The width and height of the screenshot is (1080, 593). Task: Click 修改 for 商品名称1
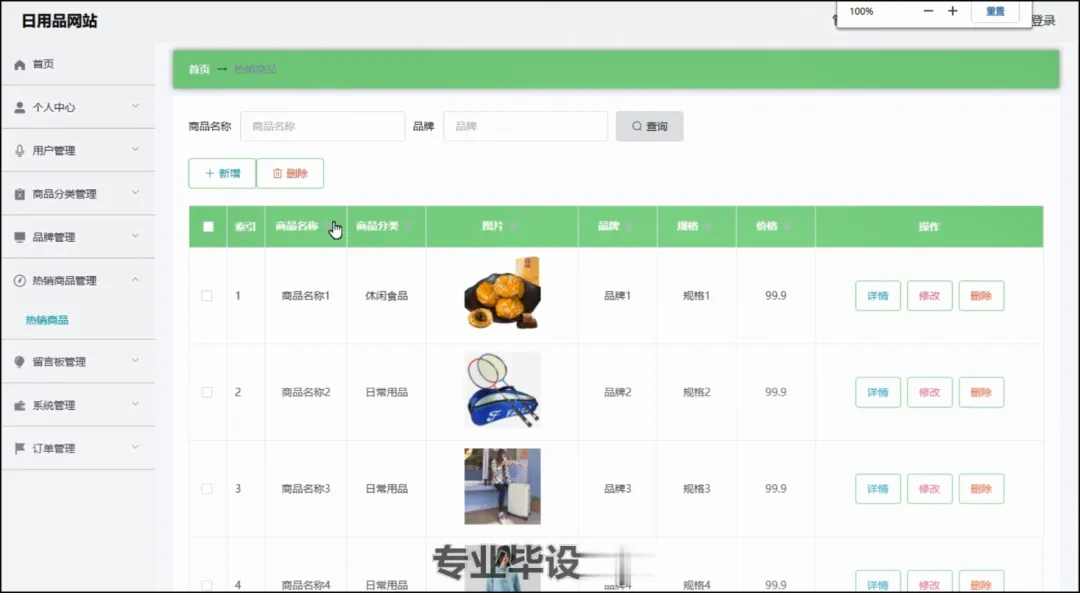[929, 296]
